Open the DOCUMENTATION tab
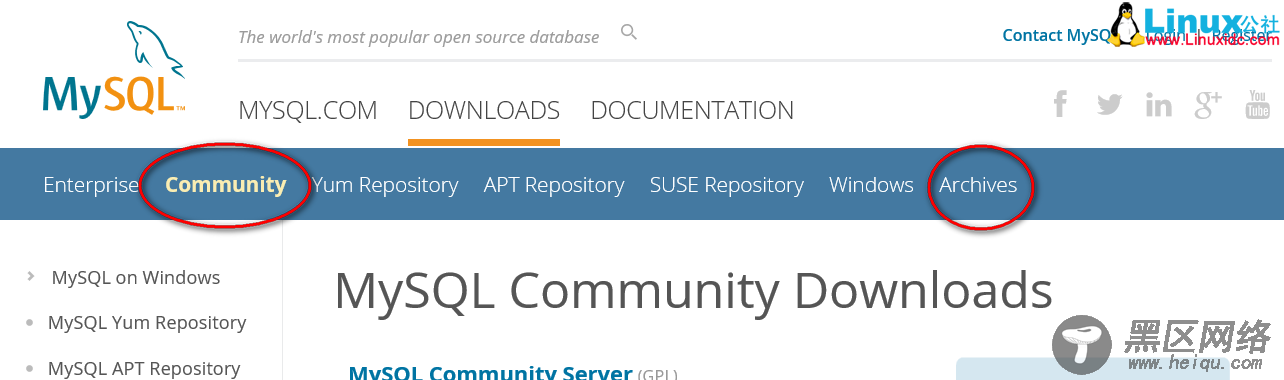Viewport: 1284px width, 380px height. click(x=692, y=110)
